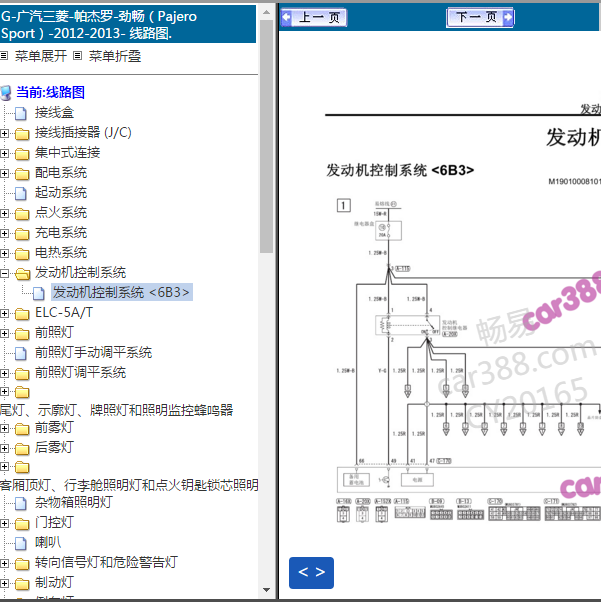Click the 起动系统 page icon

coord(21,193)
